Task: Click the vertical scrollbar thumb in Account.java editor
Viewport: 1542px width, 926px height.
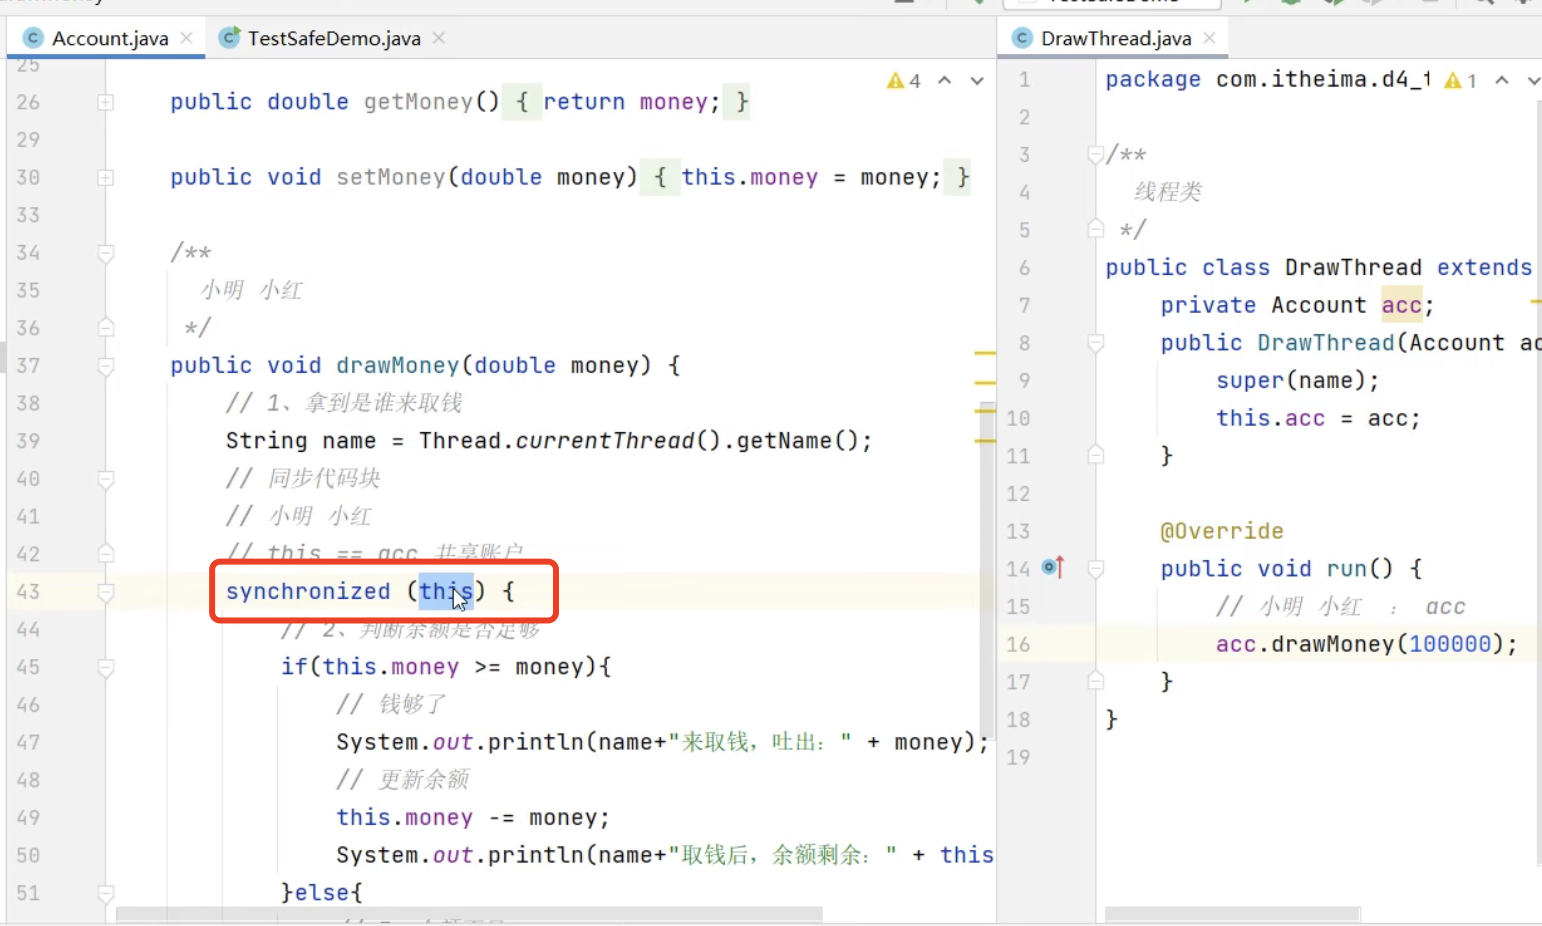Action: coord(987,571)
